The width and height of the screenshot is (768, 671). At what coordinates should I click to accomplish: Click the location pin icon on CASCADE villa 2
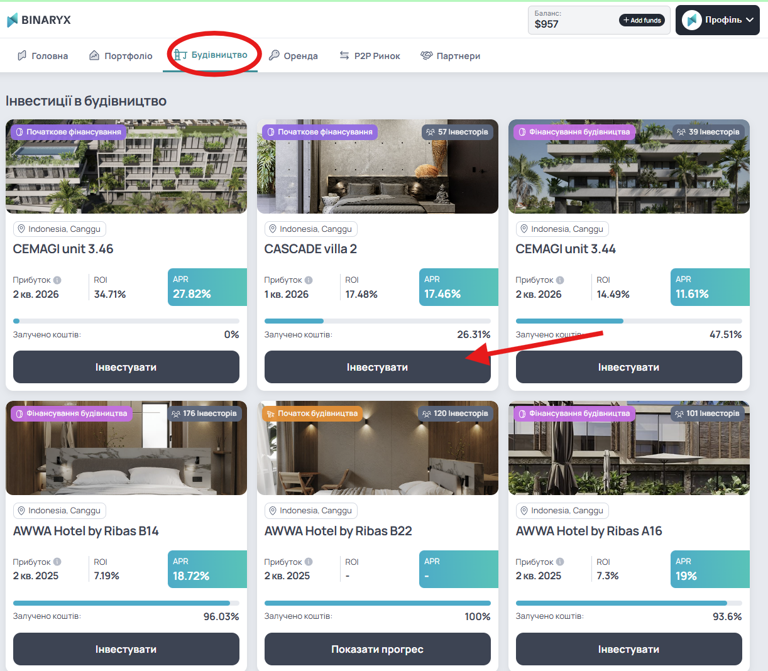pyautogui.click(x=272, y=229)
